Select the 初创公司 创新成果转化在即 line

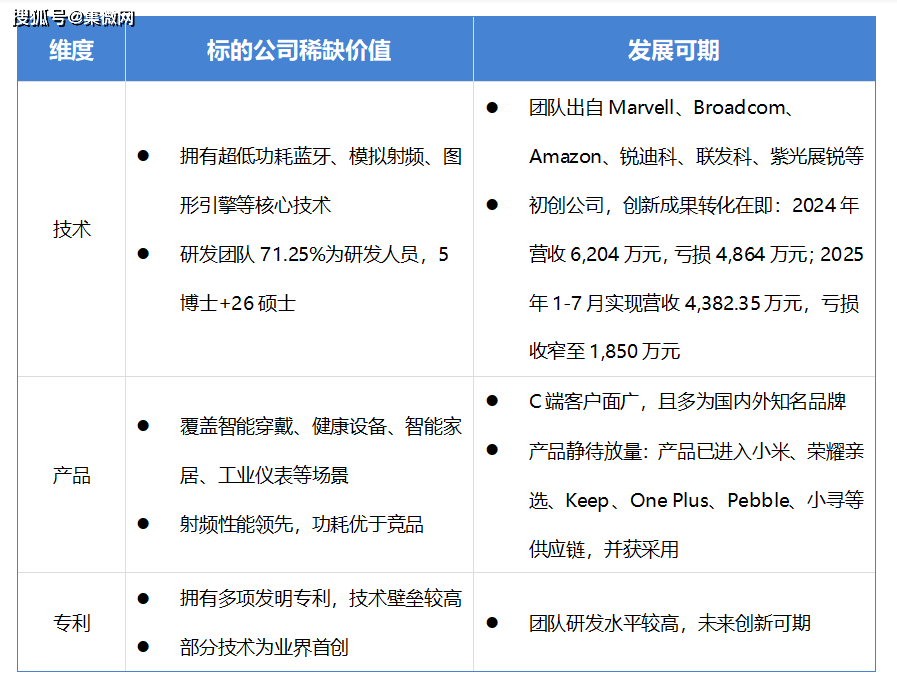tap(693, 206)
